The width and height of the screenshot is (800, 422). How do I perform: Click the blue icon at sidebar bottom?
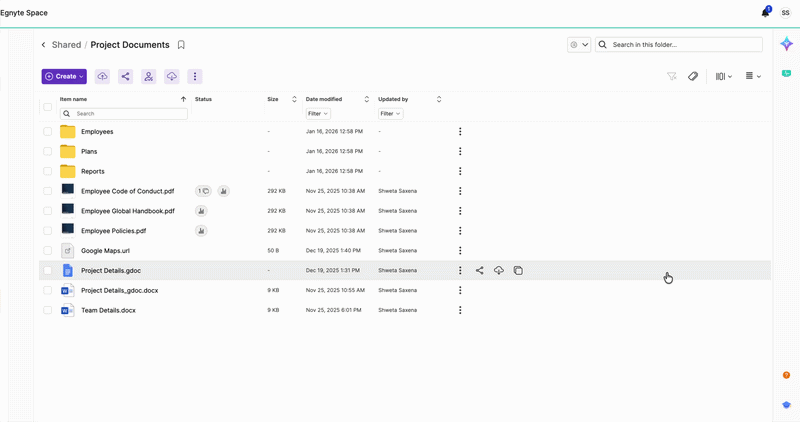click(786, 405)
